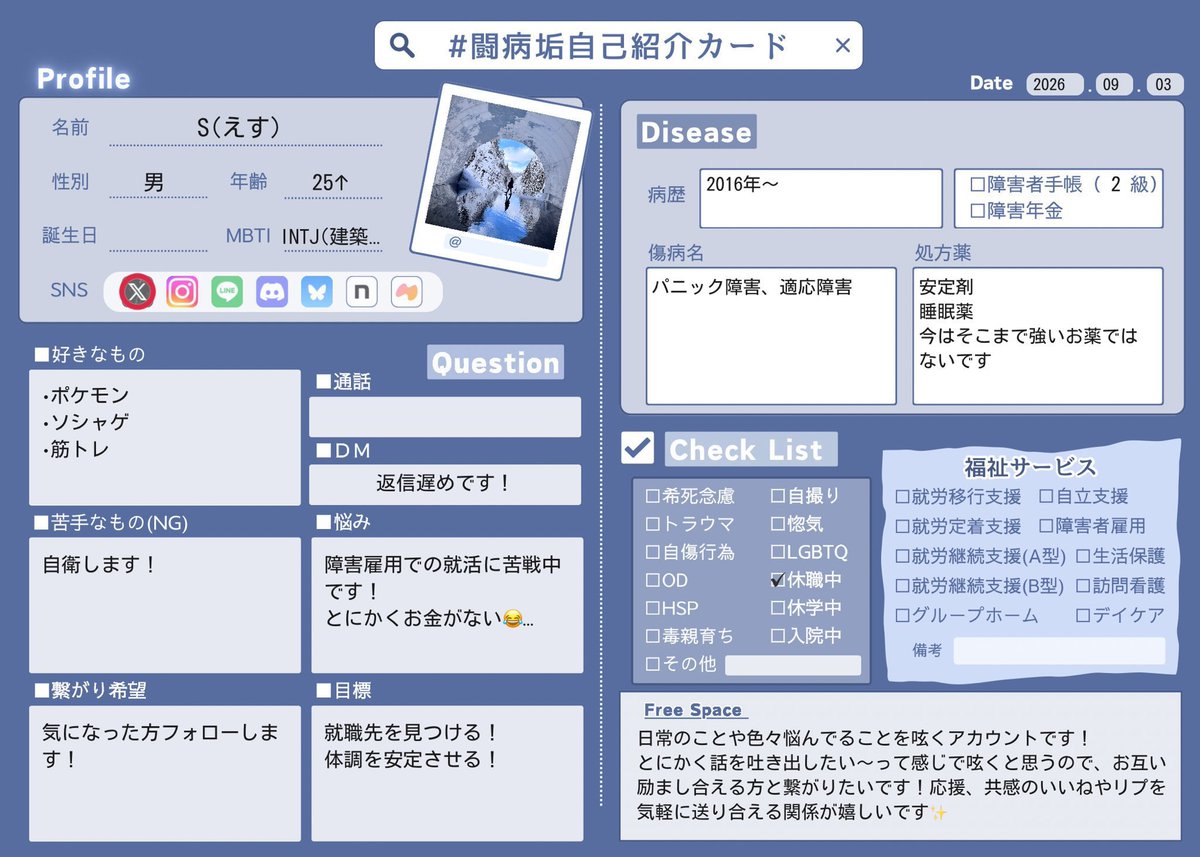
Task: Toggle the グループホーム checkbox
Action: coord(902,617)
